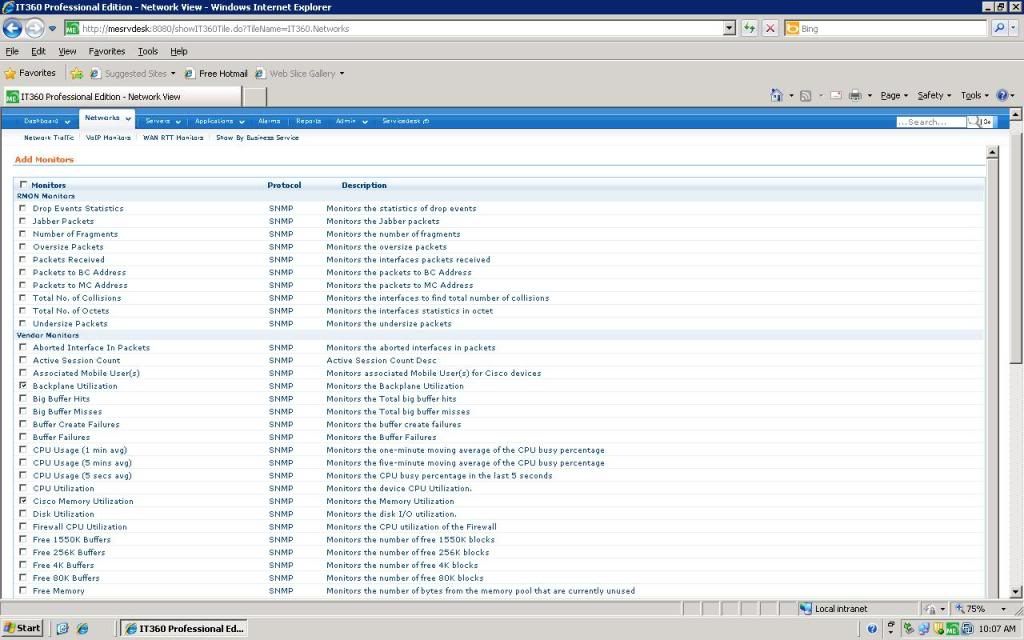
Task: Open the Favorites menu in menu bar
Action: pyautogui.click(x=106, y=51)
